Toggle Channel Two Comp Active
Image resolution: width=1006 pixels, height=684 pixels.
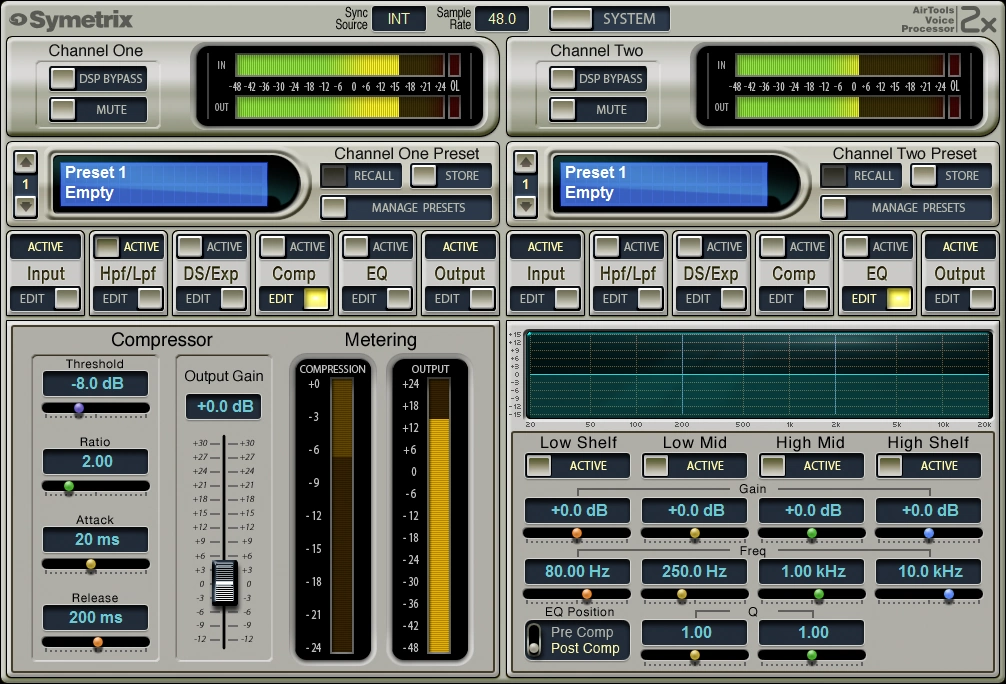(x=794, y=247)
